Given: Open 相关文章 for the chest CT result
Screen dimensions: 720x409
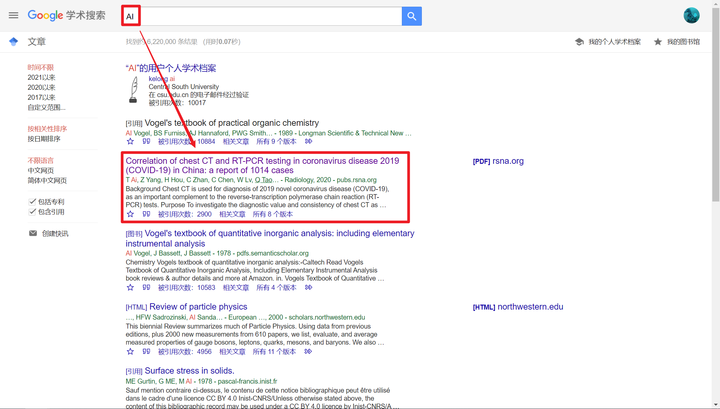Looking at the screenshot, I should pyautogui.click(x=232, y=214).
